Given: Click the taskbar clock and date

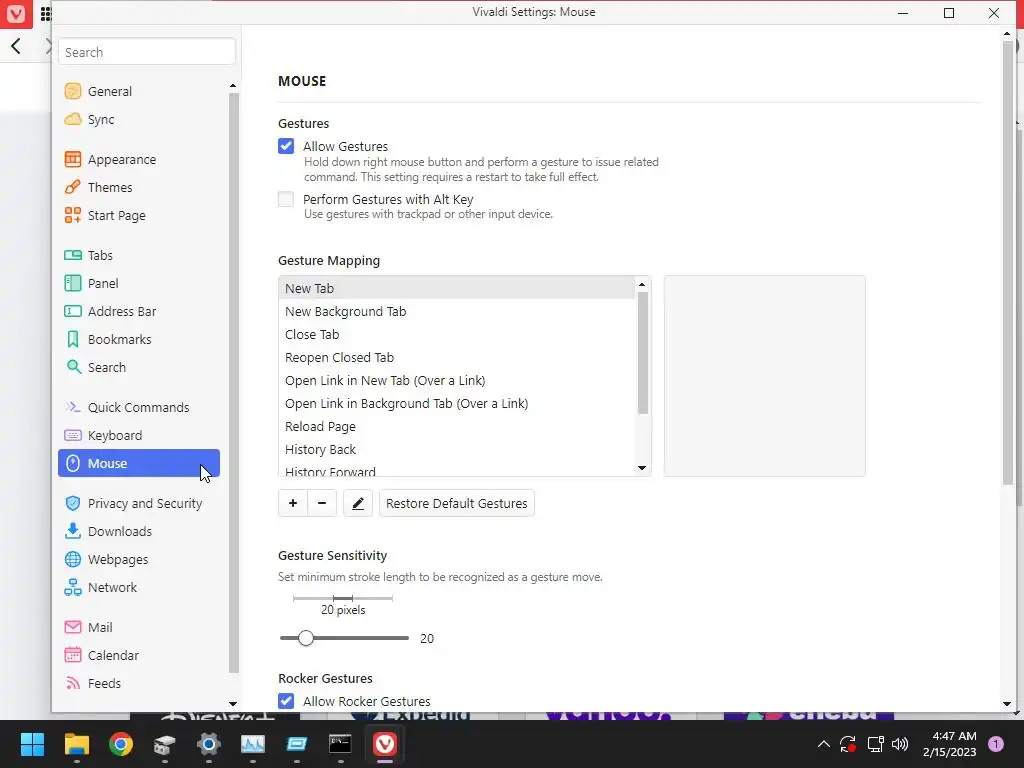Looking at the screenshot, I should click(950, 744).
